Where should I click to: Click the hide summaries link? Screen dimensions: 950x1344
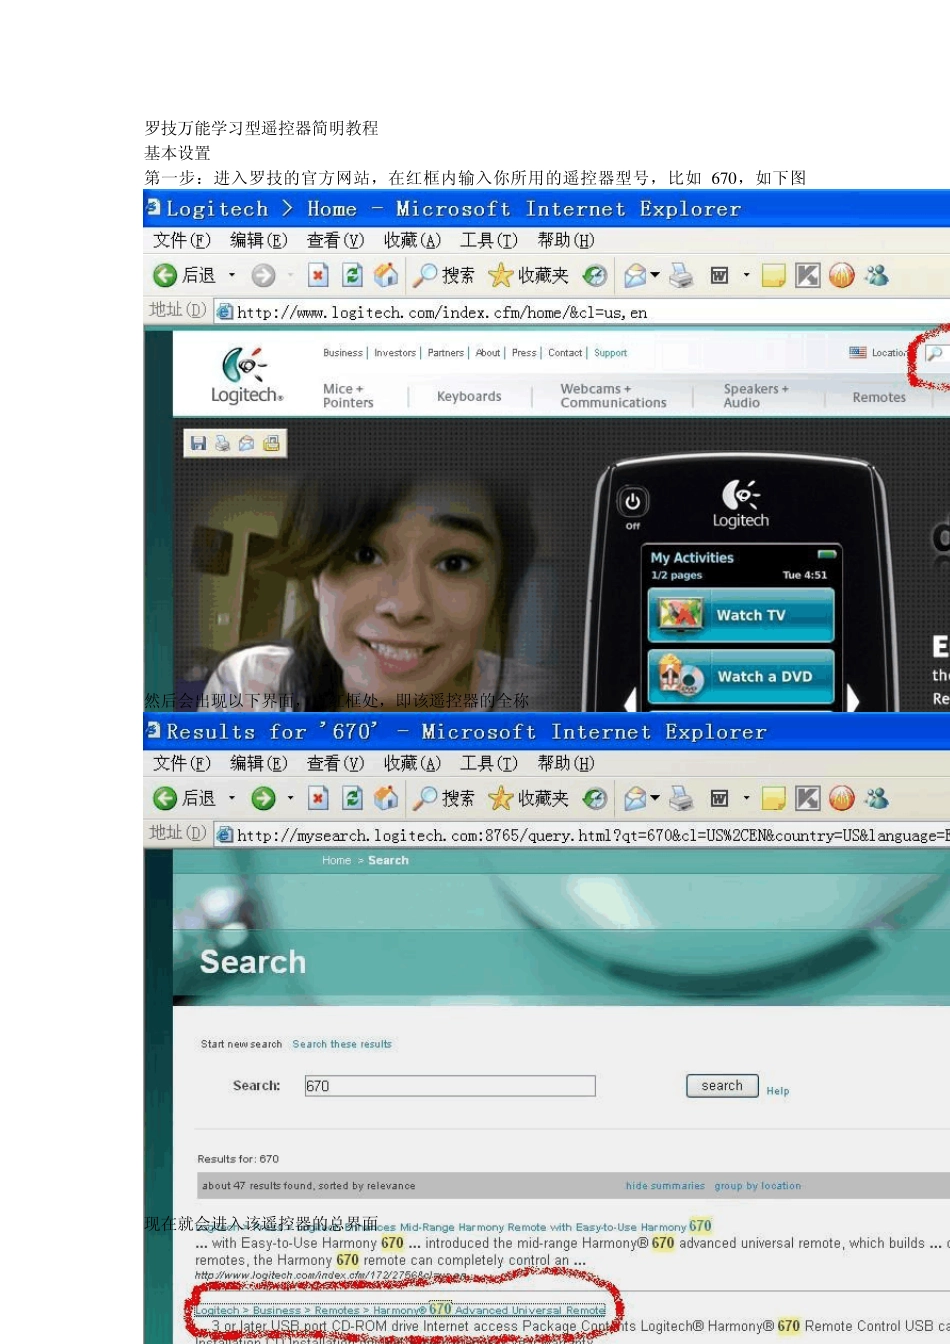click(x=665, y=1186)
